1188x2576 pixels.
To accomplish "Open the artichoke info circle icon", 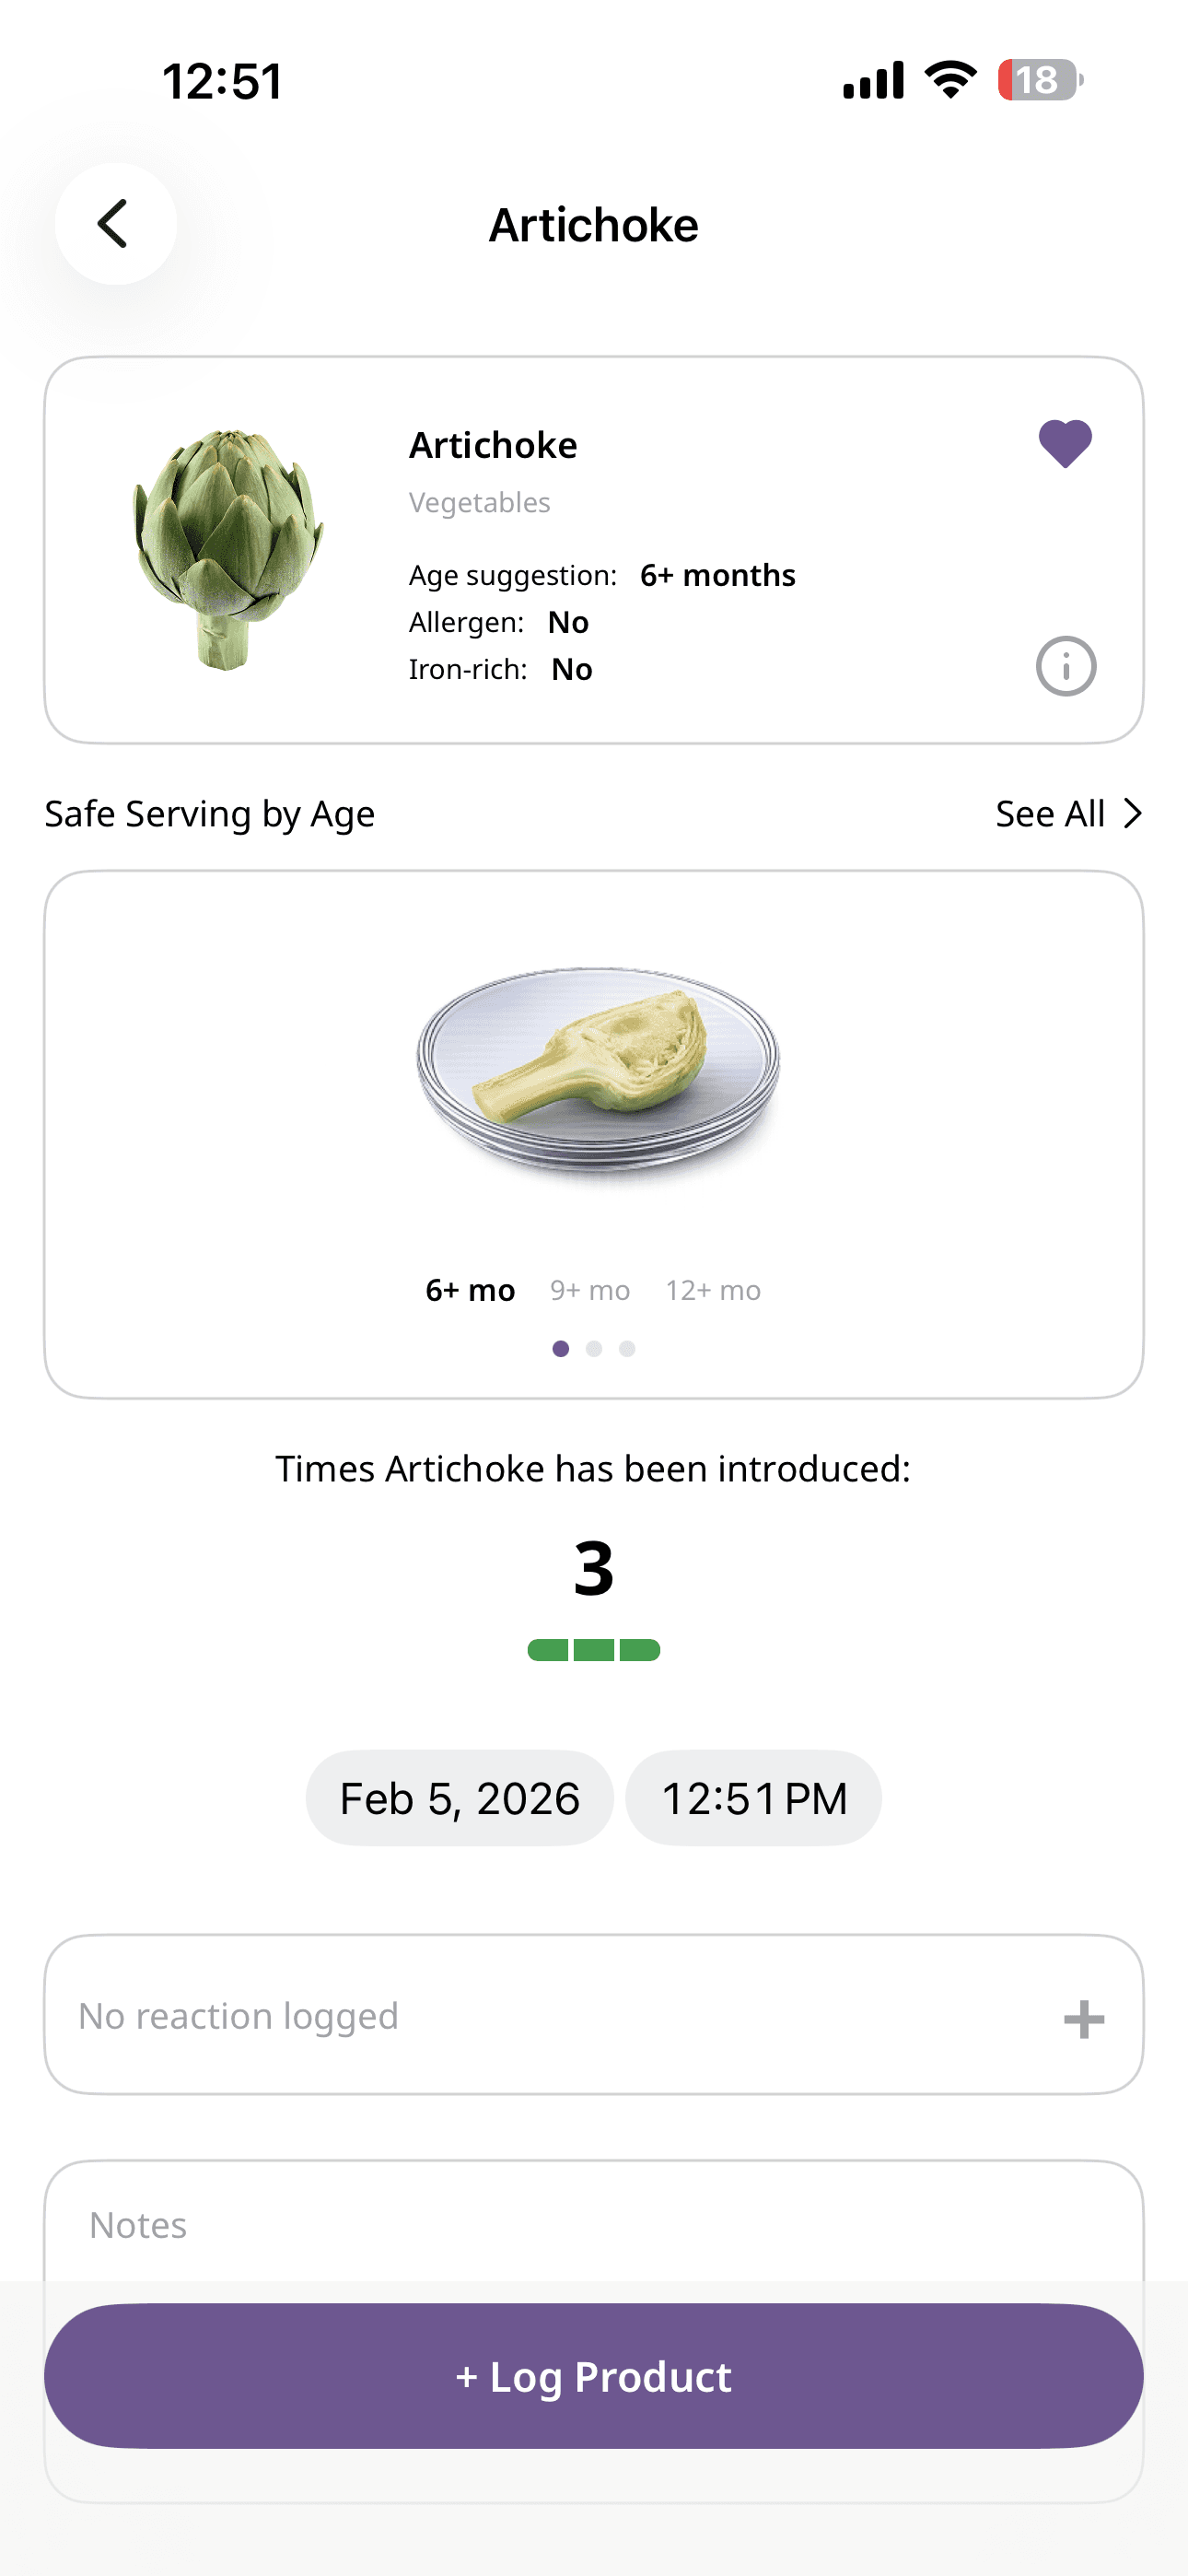I will pyautogui.click(x=1066, y=666).
